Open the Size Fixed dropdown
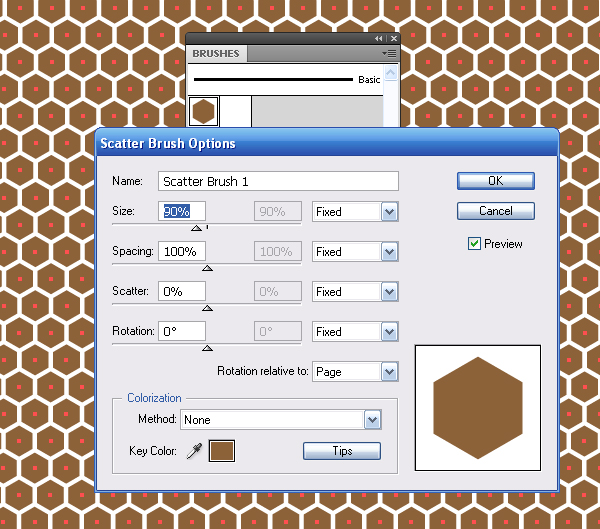Viewport: 600px width, 529px height. coord(355,212)
